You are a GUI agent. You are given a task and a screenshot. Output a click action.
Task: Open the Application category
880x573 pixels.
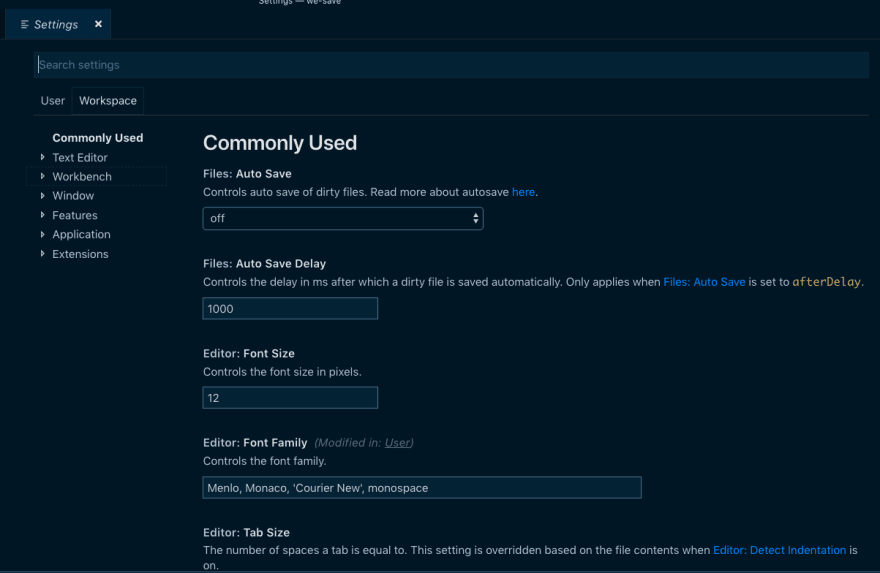81,234
